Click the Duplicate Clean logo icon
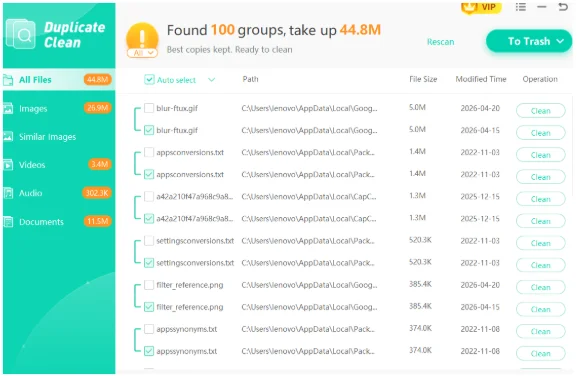The image size is (588, 376). (21, 34)
